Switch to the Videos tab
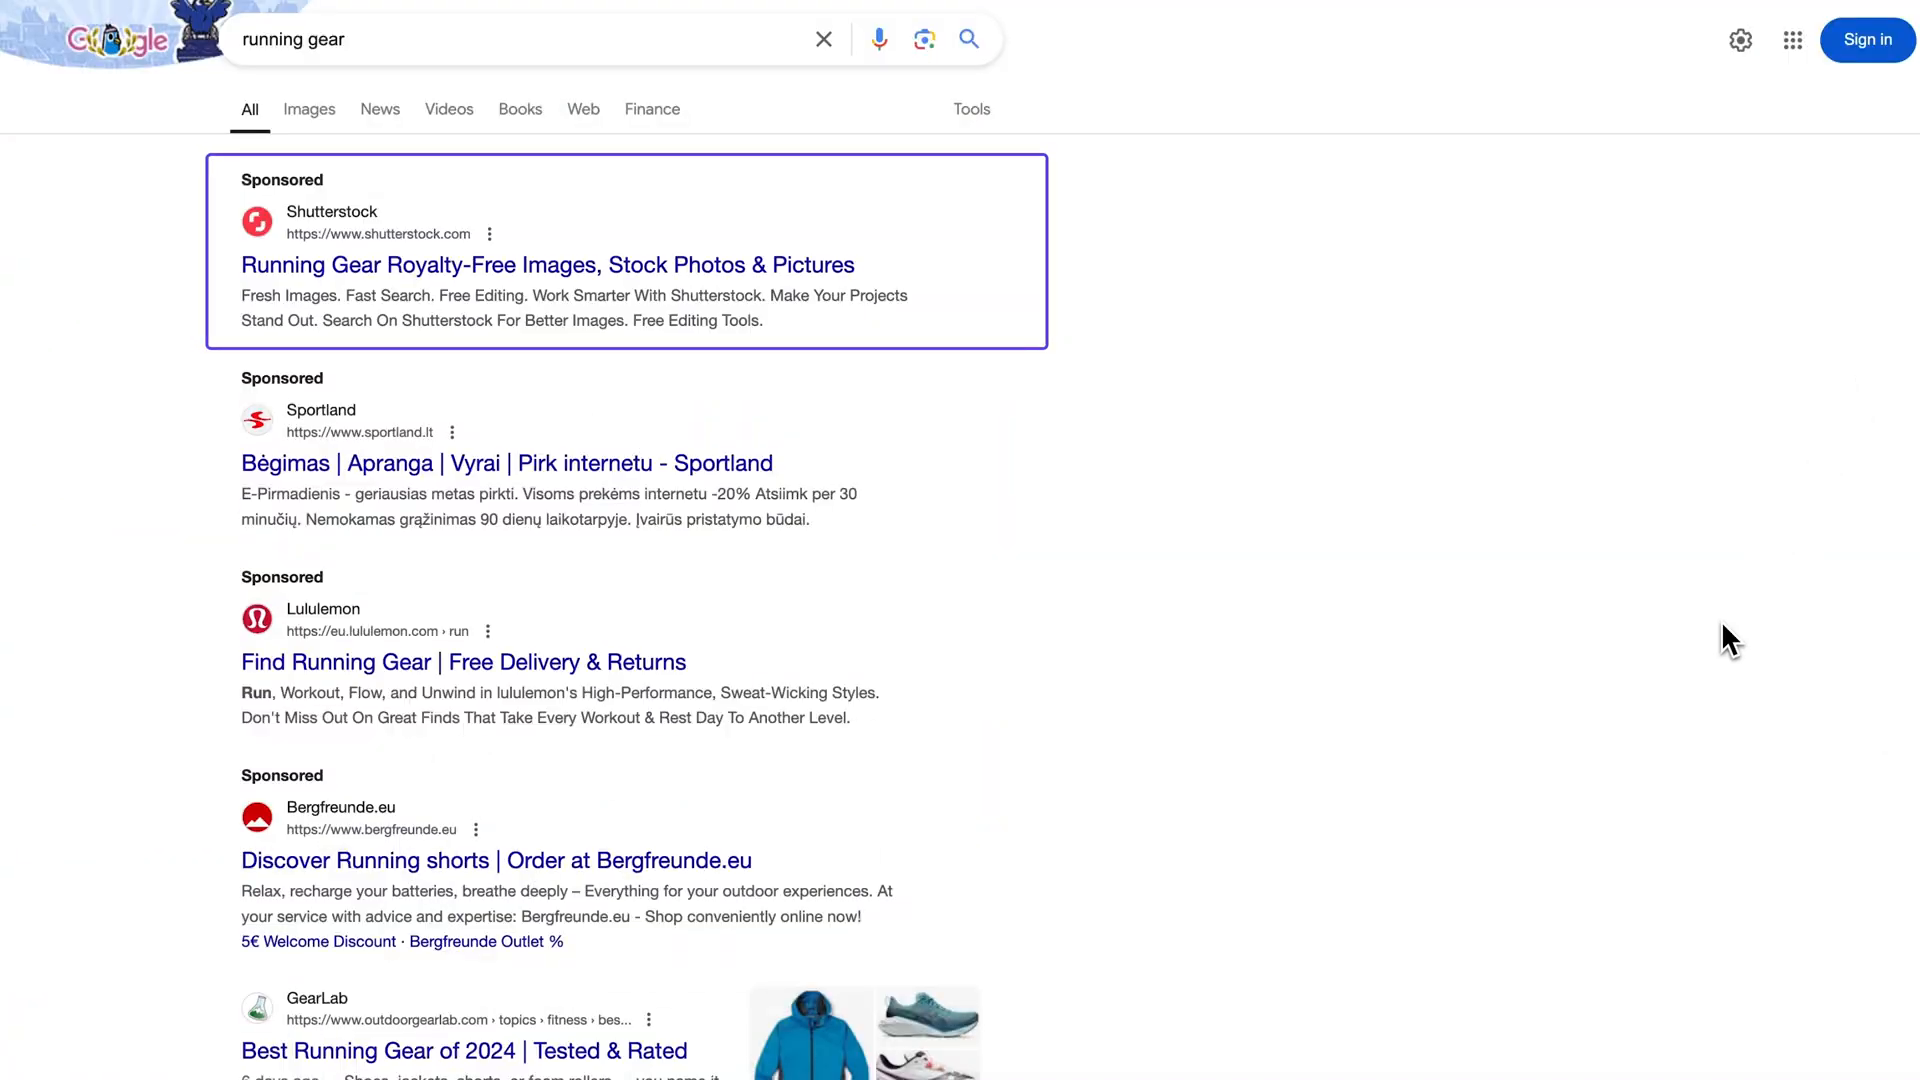The width and height of the screenshot is (1920, 1080). (x=449, y=109)
